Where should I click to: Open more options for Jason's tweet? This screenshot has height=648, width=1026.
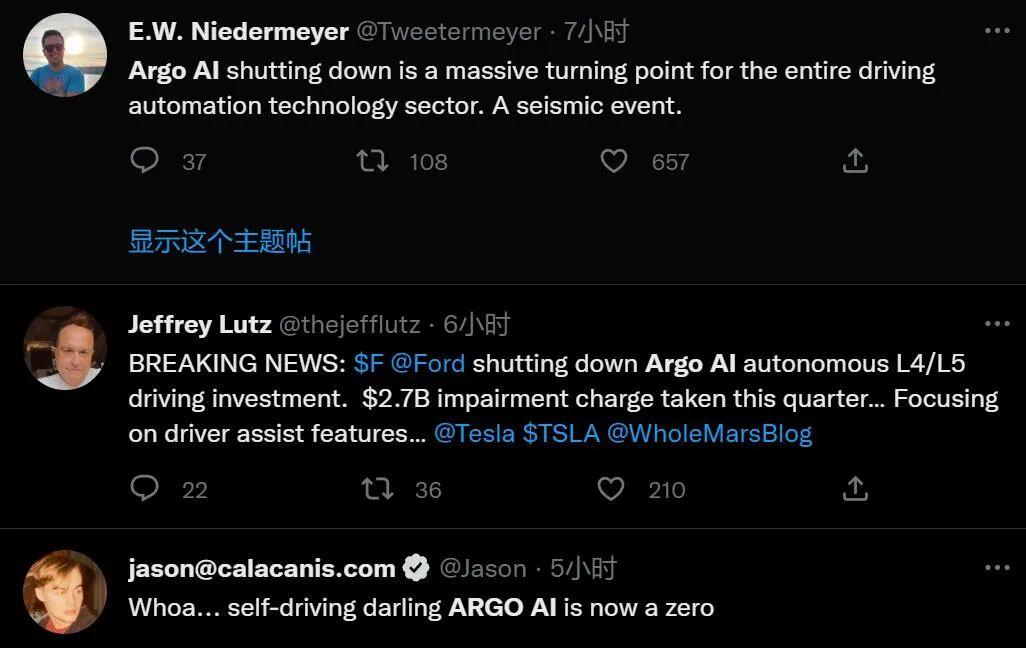click(997, 567)
